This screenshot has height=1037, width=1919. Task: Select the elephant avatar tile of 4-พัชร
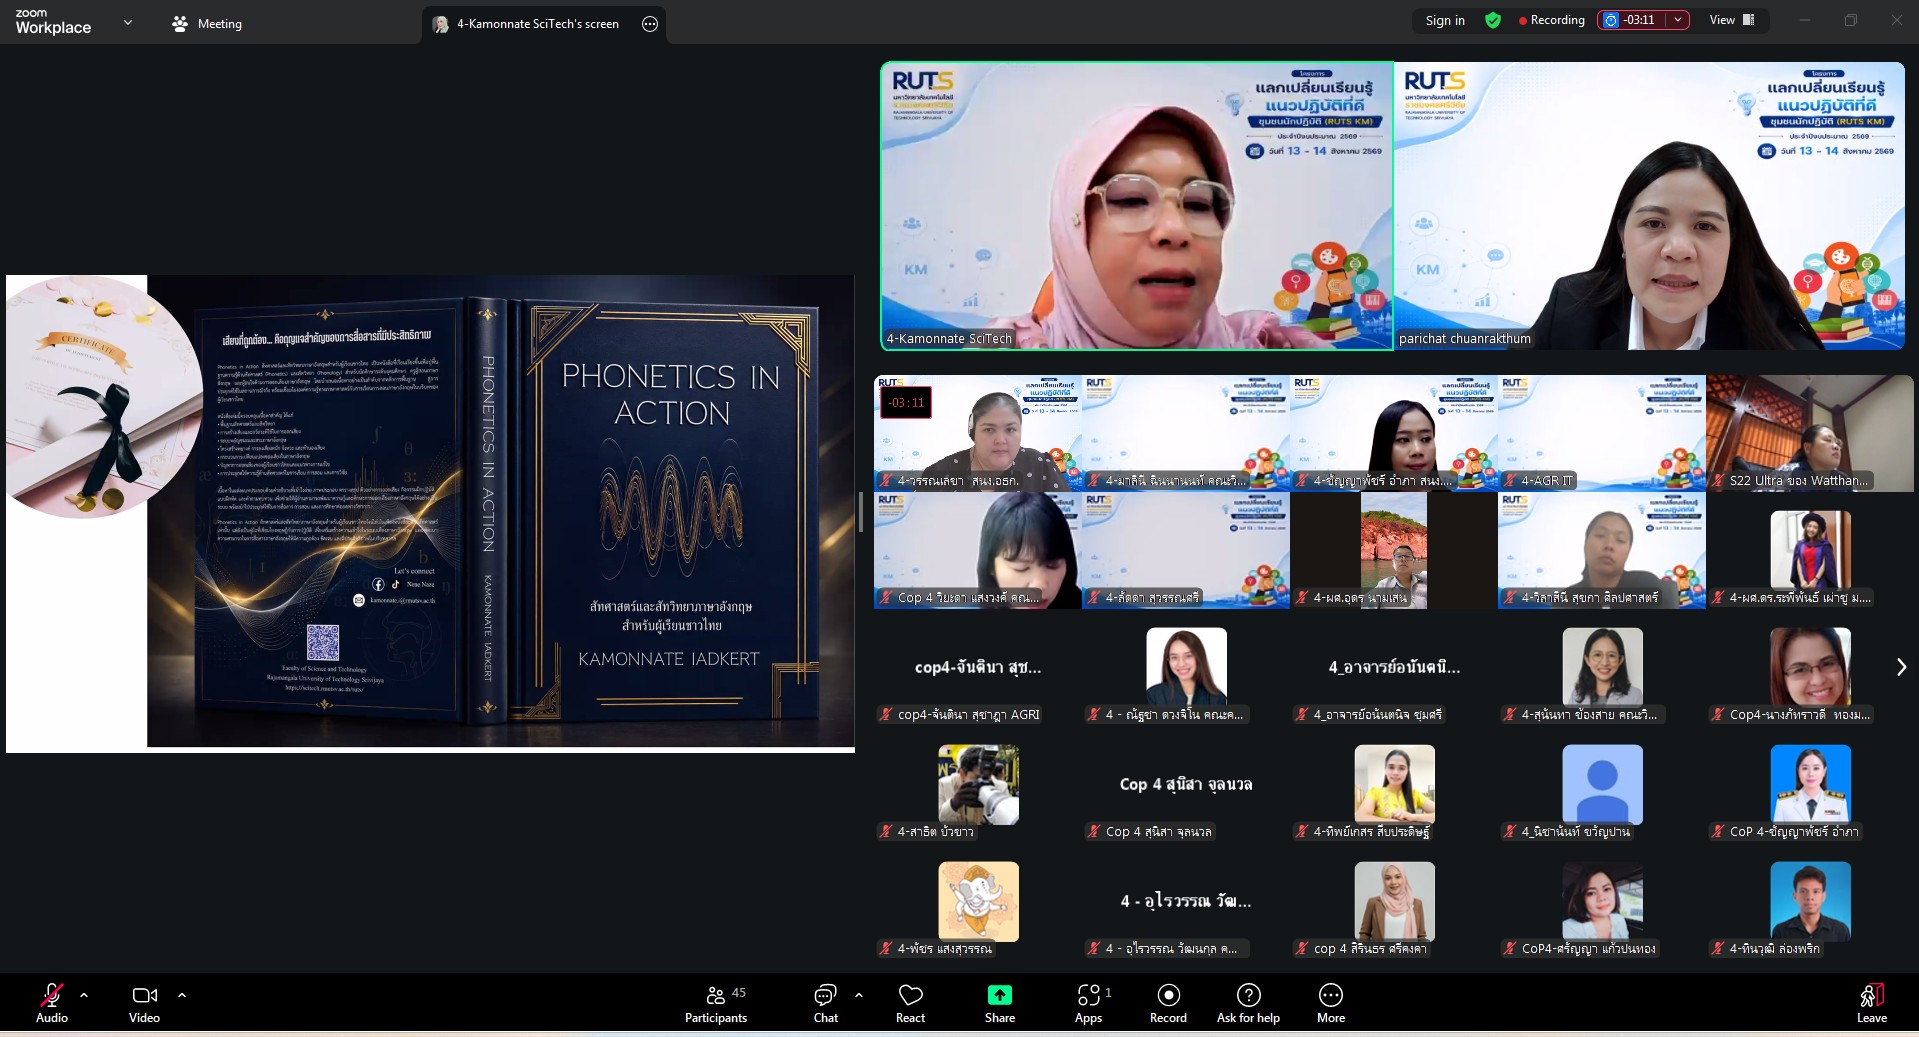(x=978, y=902)
